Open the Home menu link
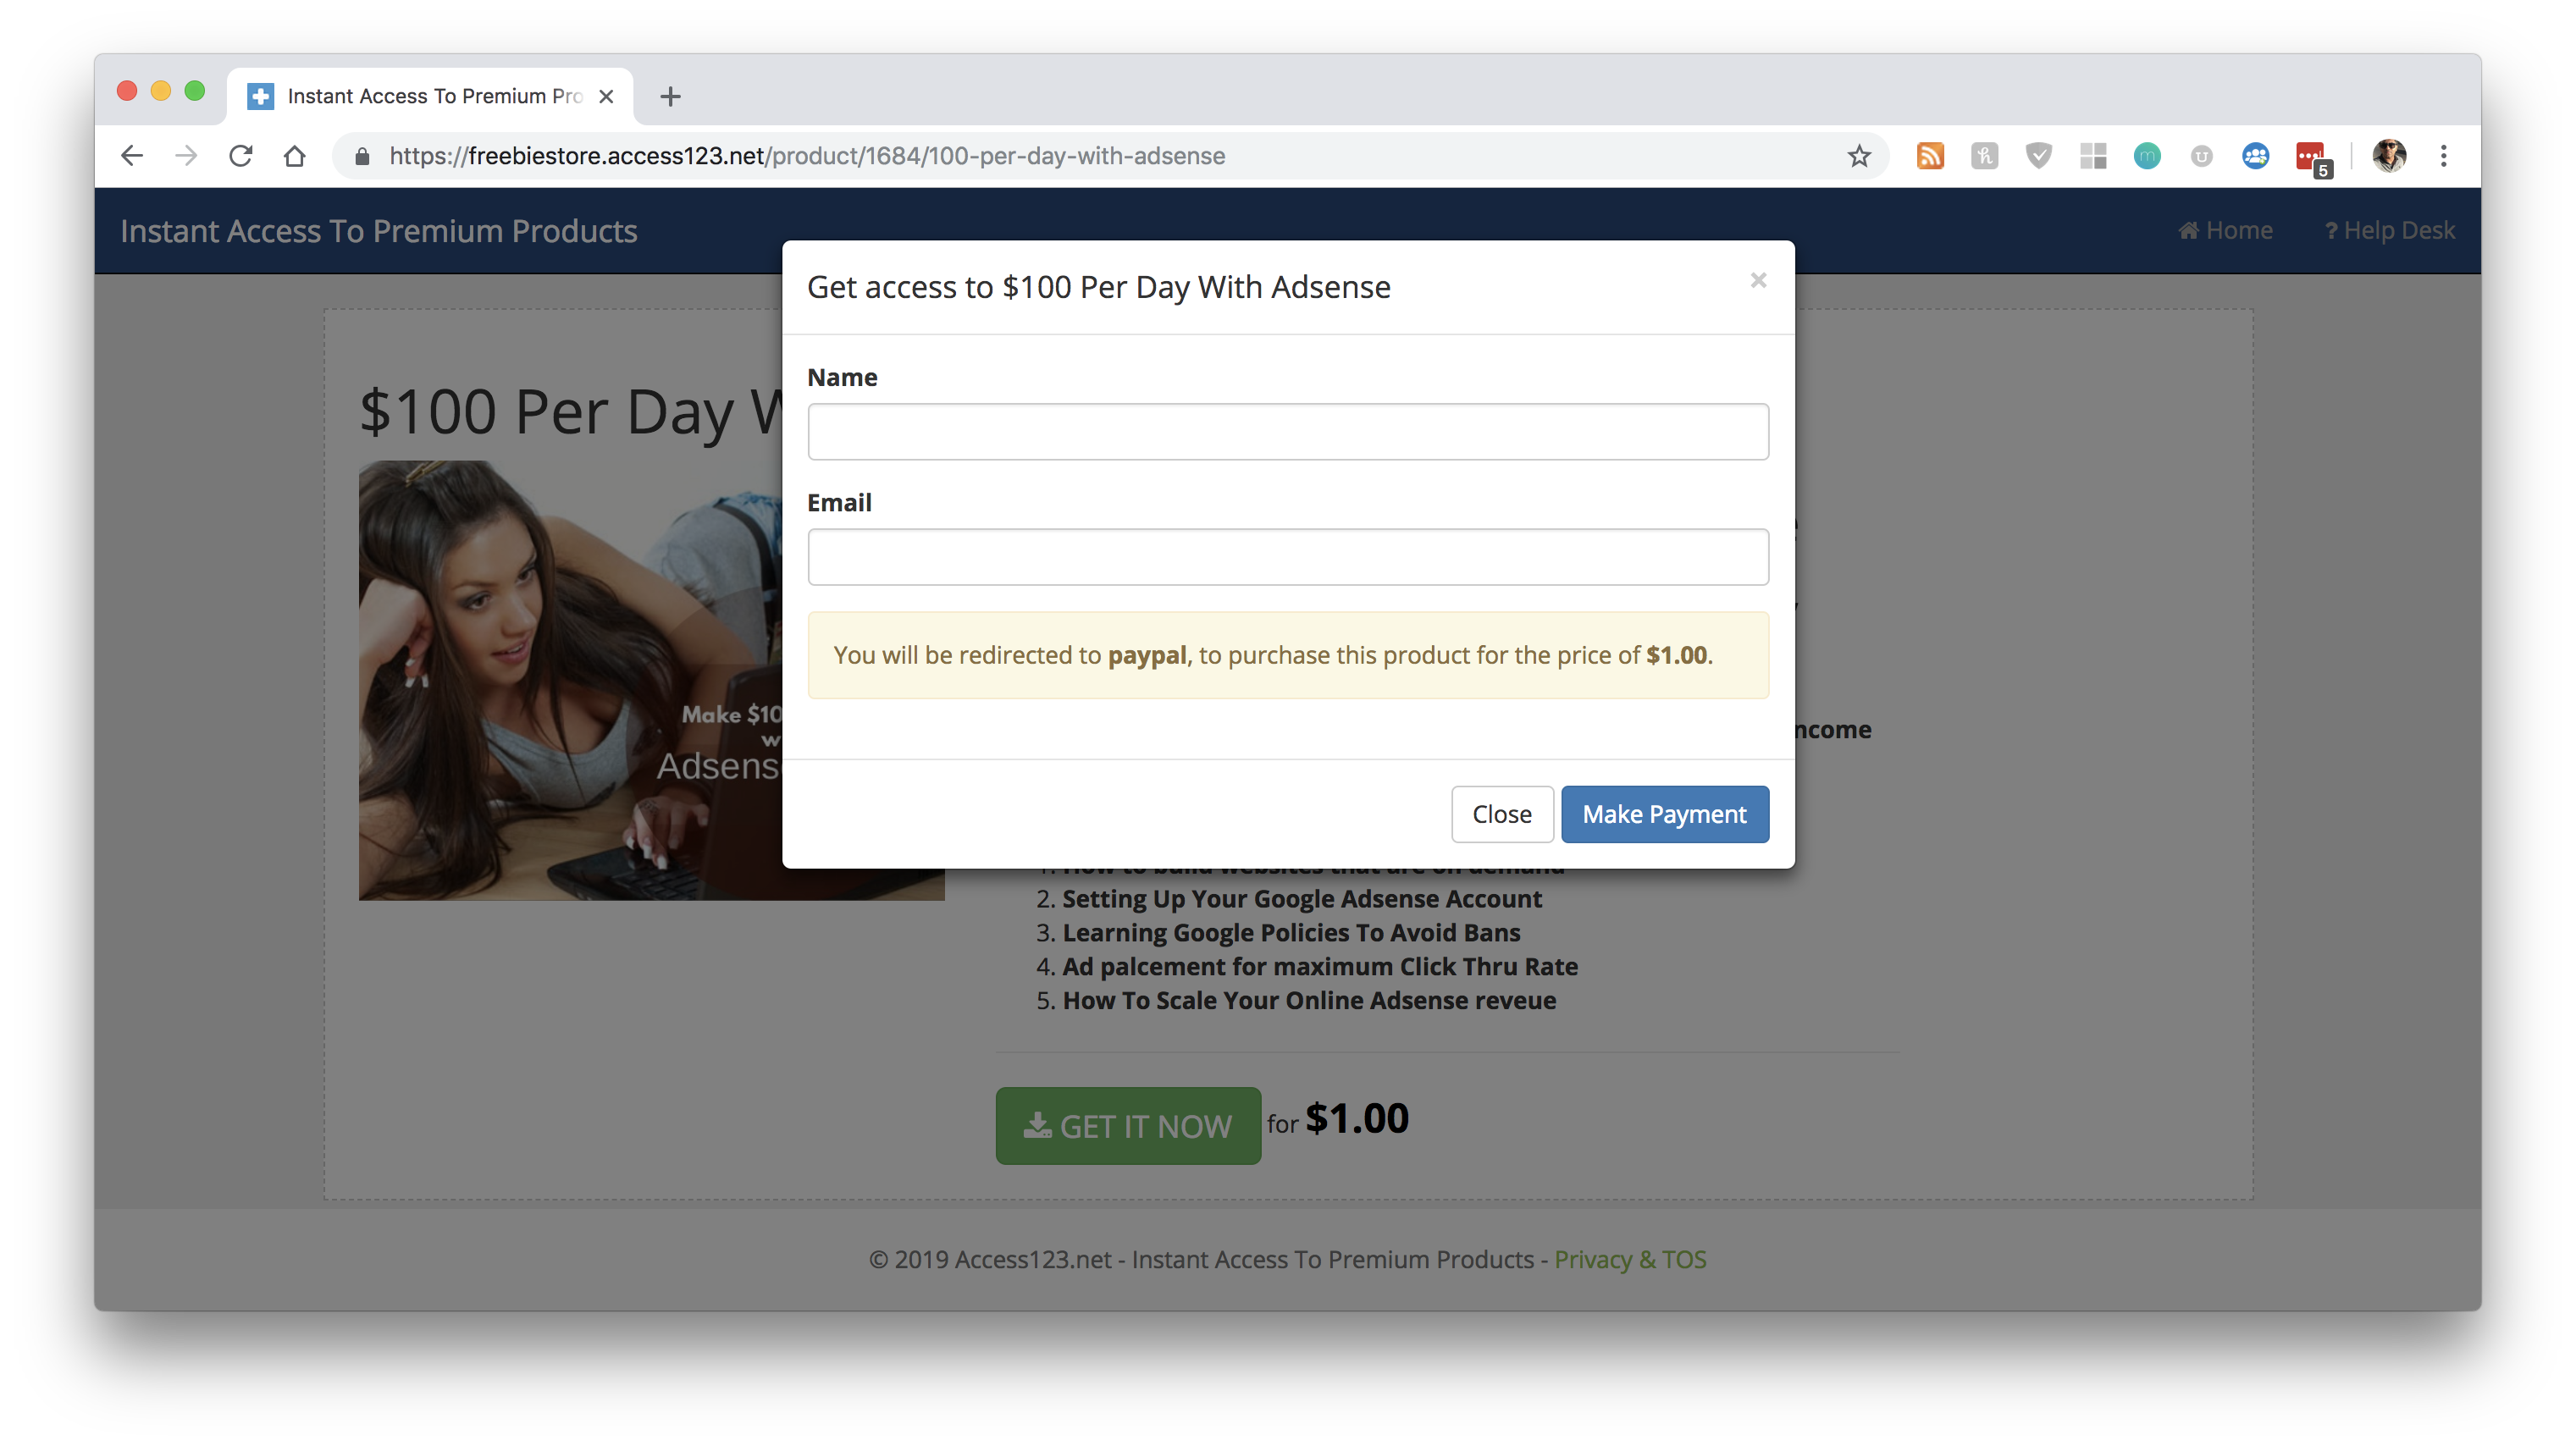Viewport: 2576px width, 1446px height. click(2225, 230)
